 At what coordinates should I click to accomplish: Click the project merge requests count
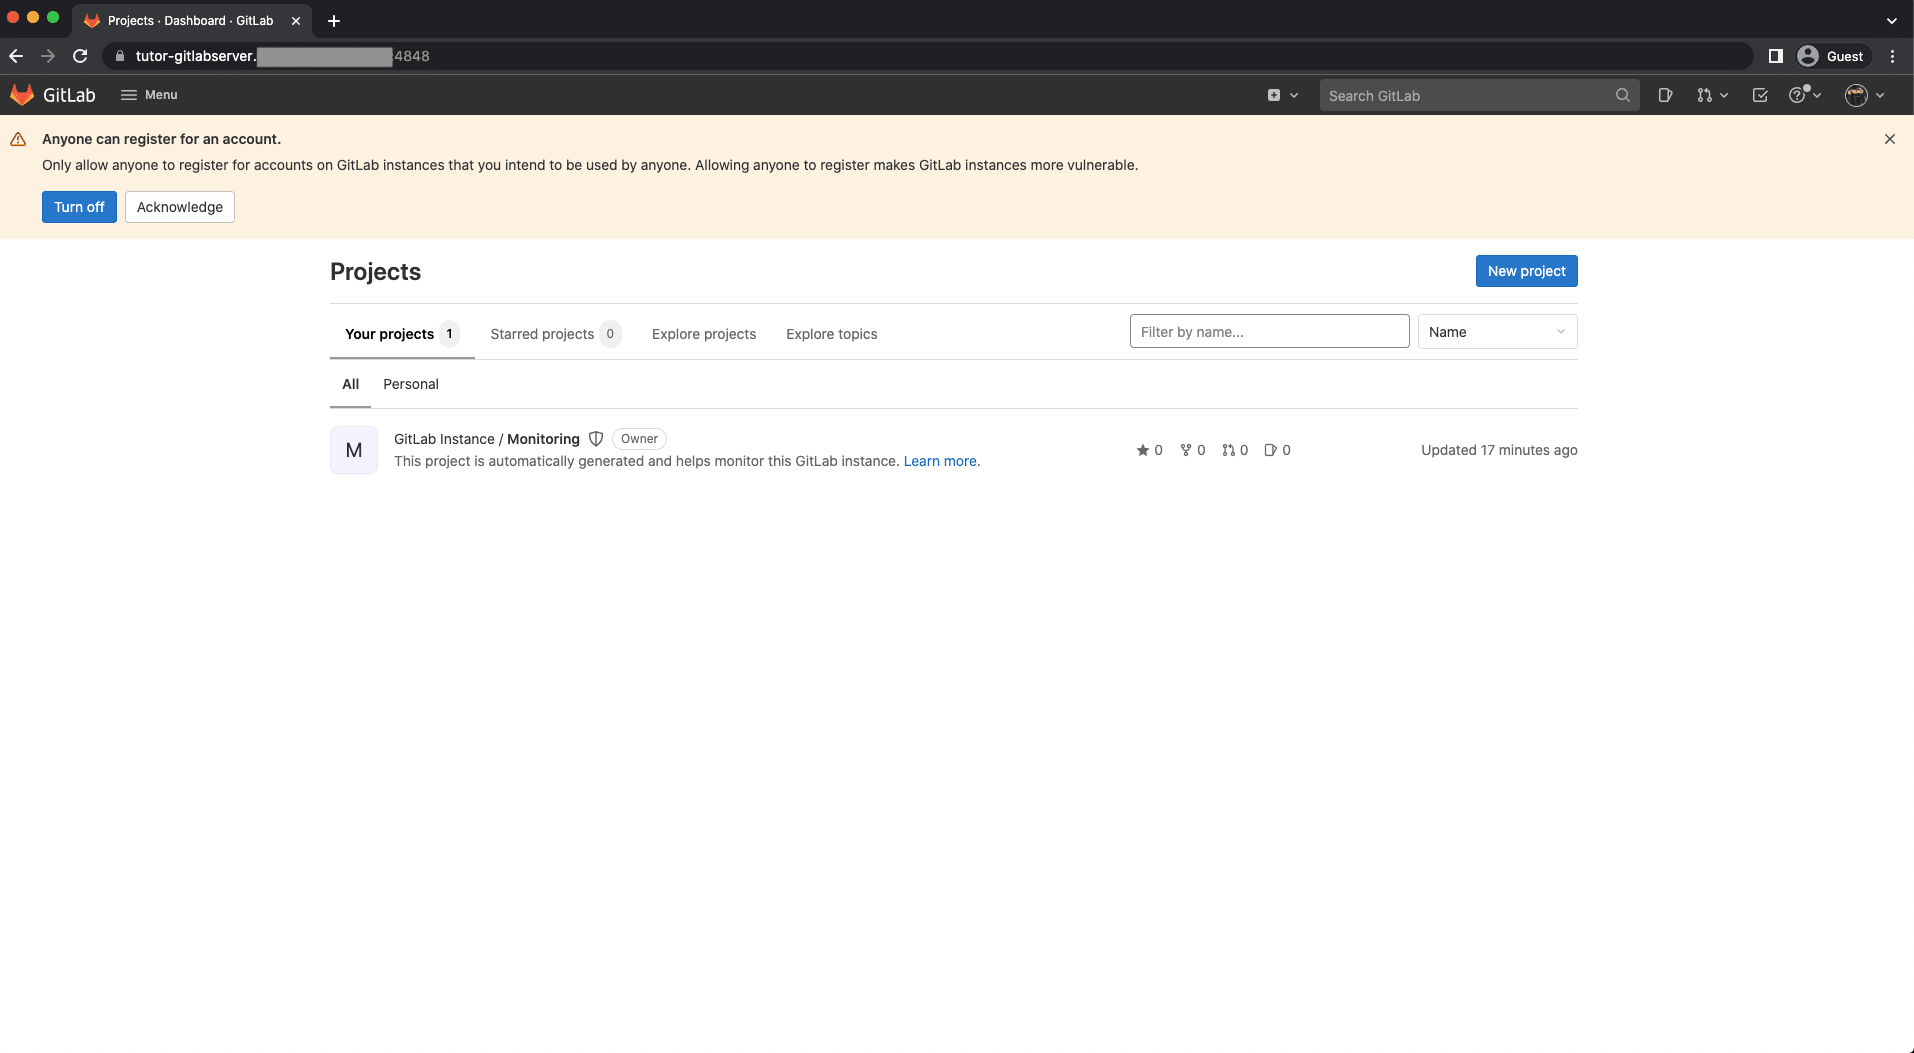point(1235,450)
